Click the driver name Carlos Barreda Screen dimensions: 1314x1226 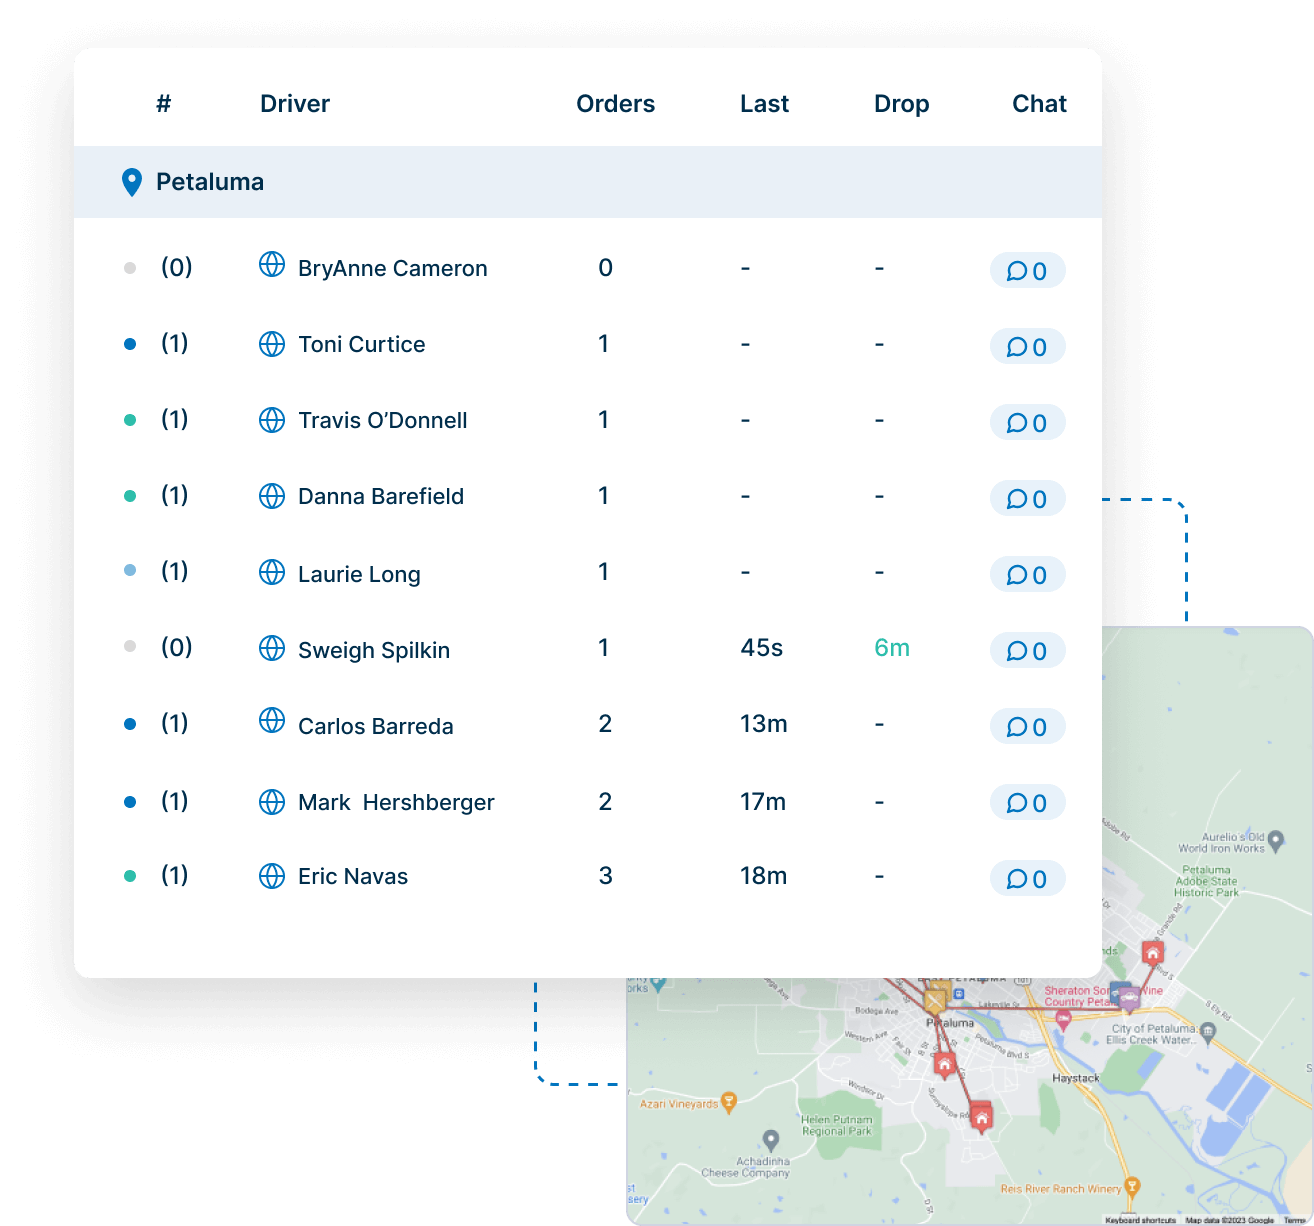click(x=376, y=727)
